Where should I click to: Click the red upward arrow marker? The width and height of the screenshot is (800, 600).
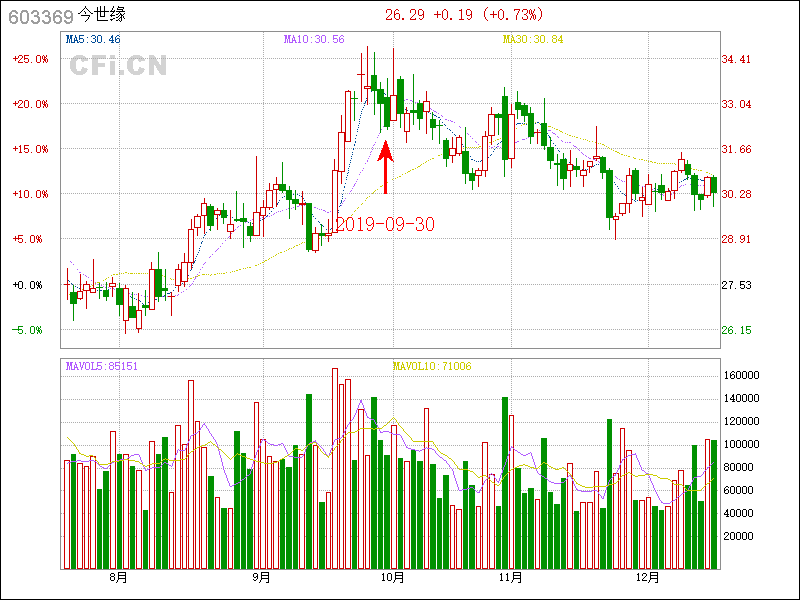tap(386, 167)
